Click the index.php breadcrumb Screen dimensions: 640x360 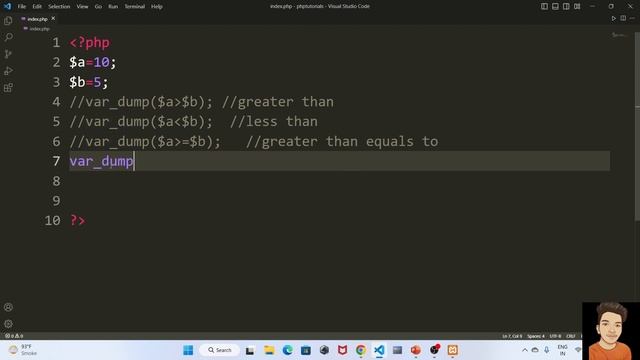pos(37,29)
